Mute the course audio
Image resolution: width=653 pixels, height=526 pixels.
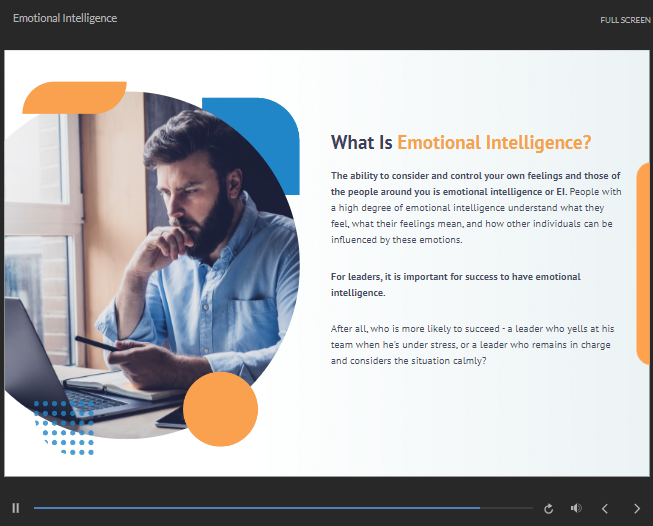(576, 508)
